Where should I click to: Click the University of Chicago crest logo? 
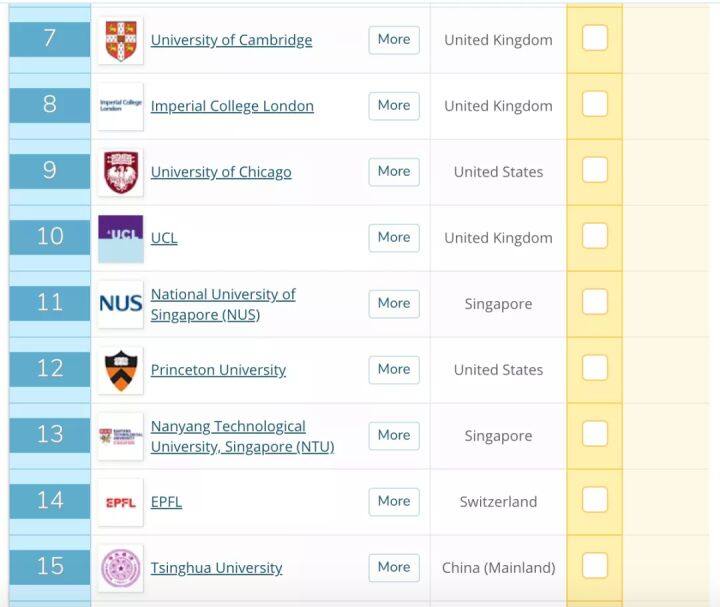point(121,172)
